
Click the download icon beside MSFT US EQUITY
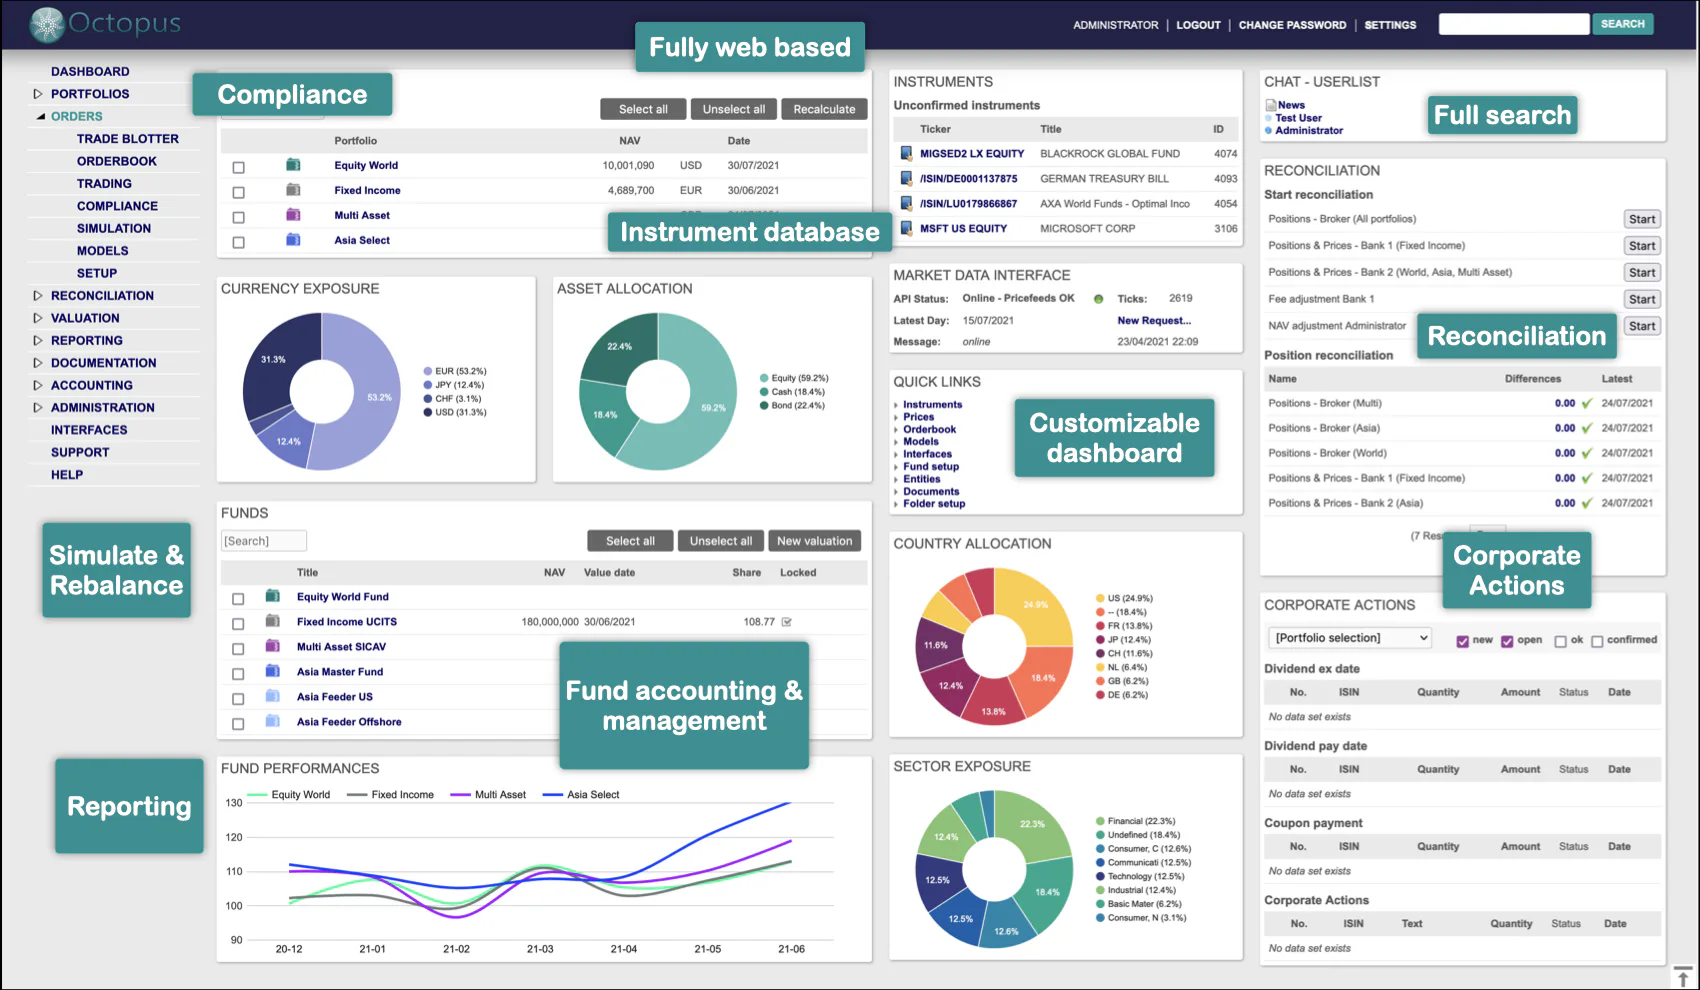point(905,228)
